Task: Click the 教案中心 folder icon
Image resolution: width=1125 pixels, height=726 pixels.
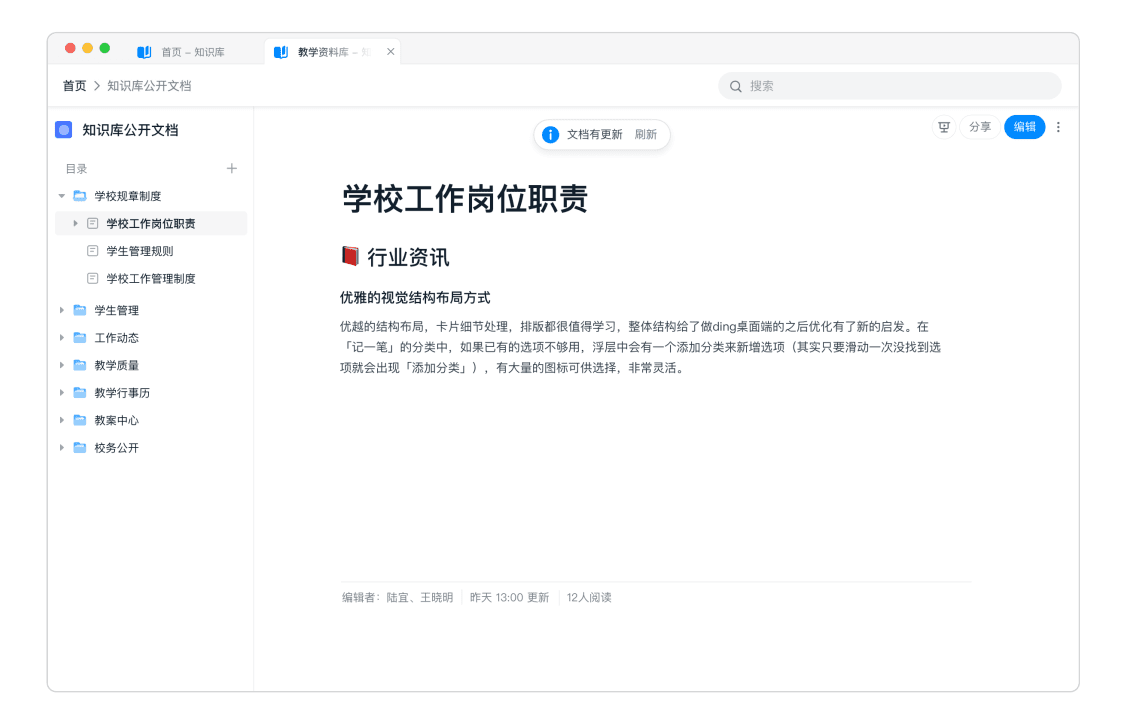Action: point(80,420)
